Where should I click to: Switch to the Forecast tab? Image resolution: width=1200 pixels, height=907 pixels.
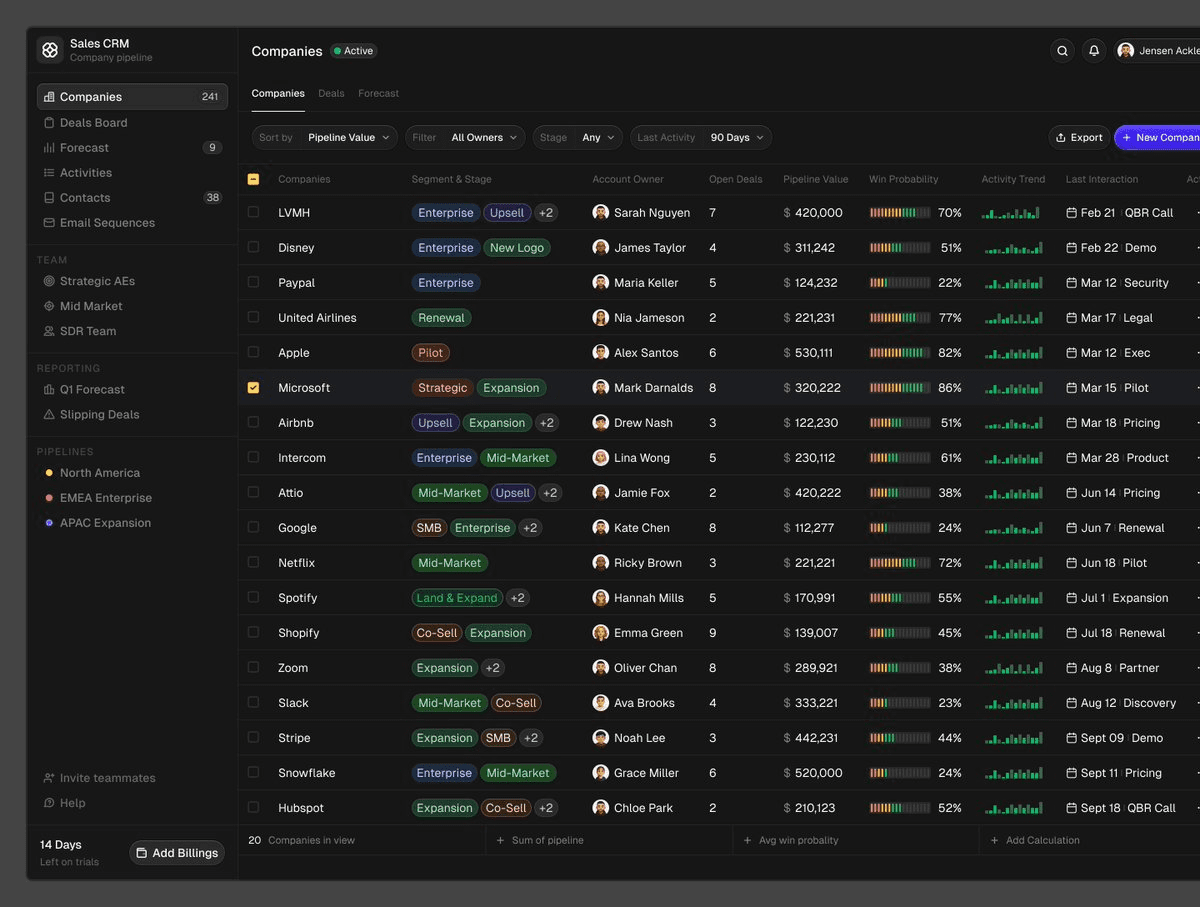click(378, 93)
